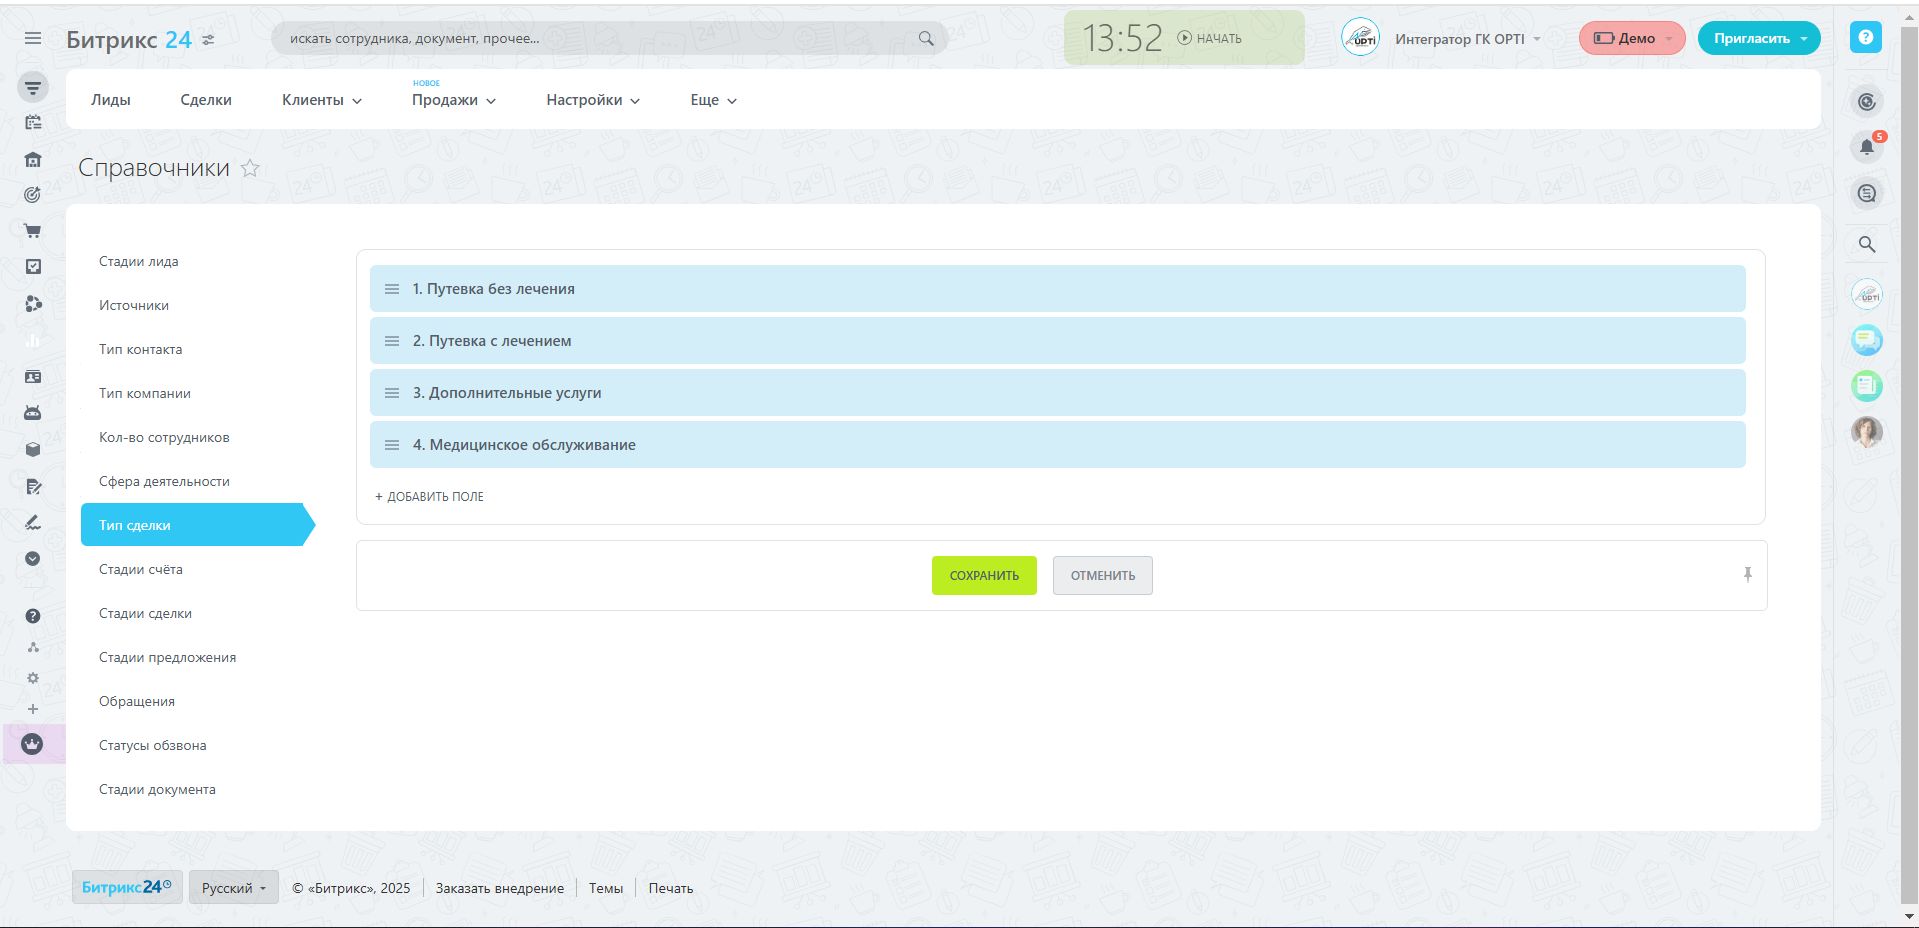Open the Русский language dropdown
1919x928 pixels.
coord(233,888)
